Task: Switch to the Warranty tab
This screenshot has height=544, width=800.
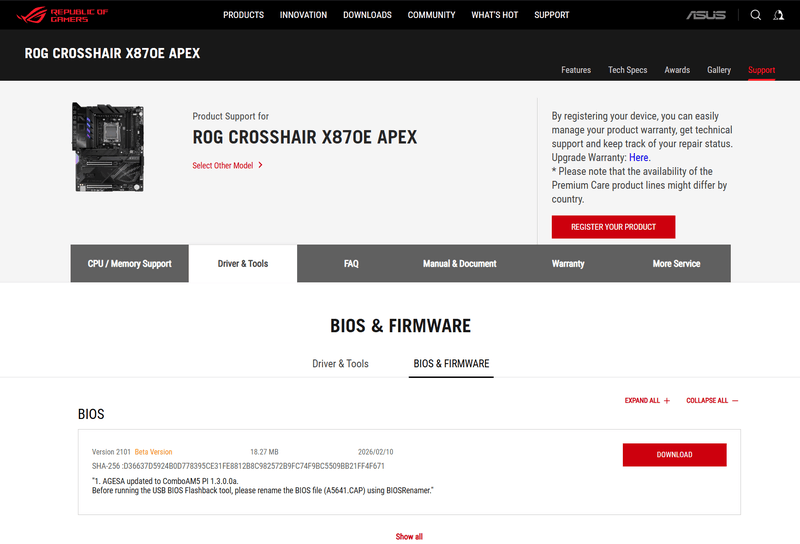Action: coord(568,263)
